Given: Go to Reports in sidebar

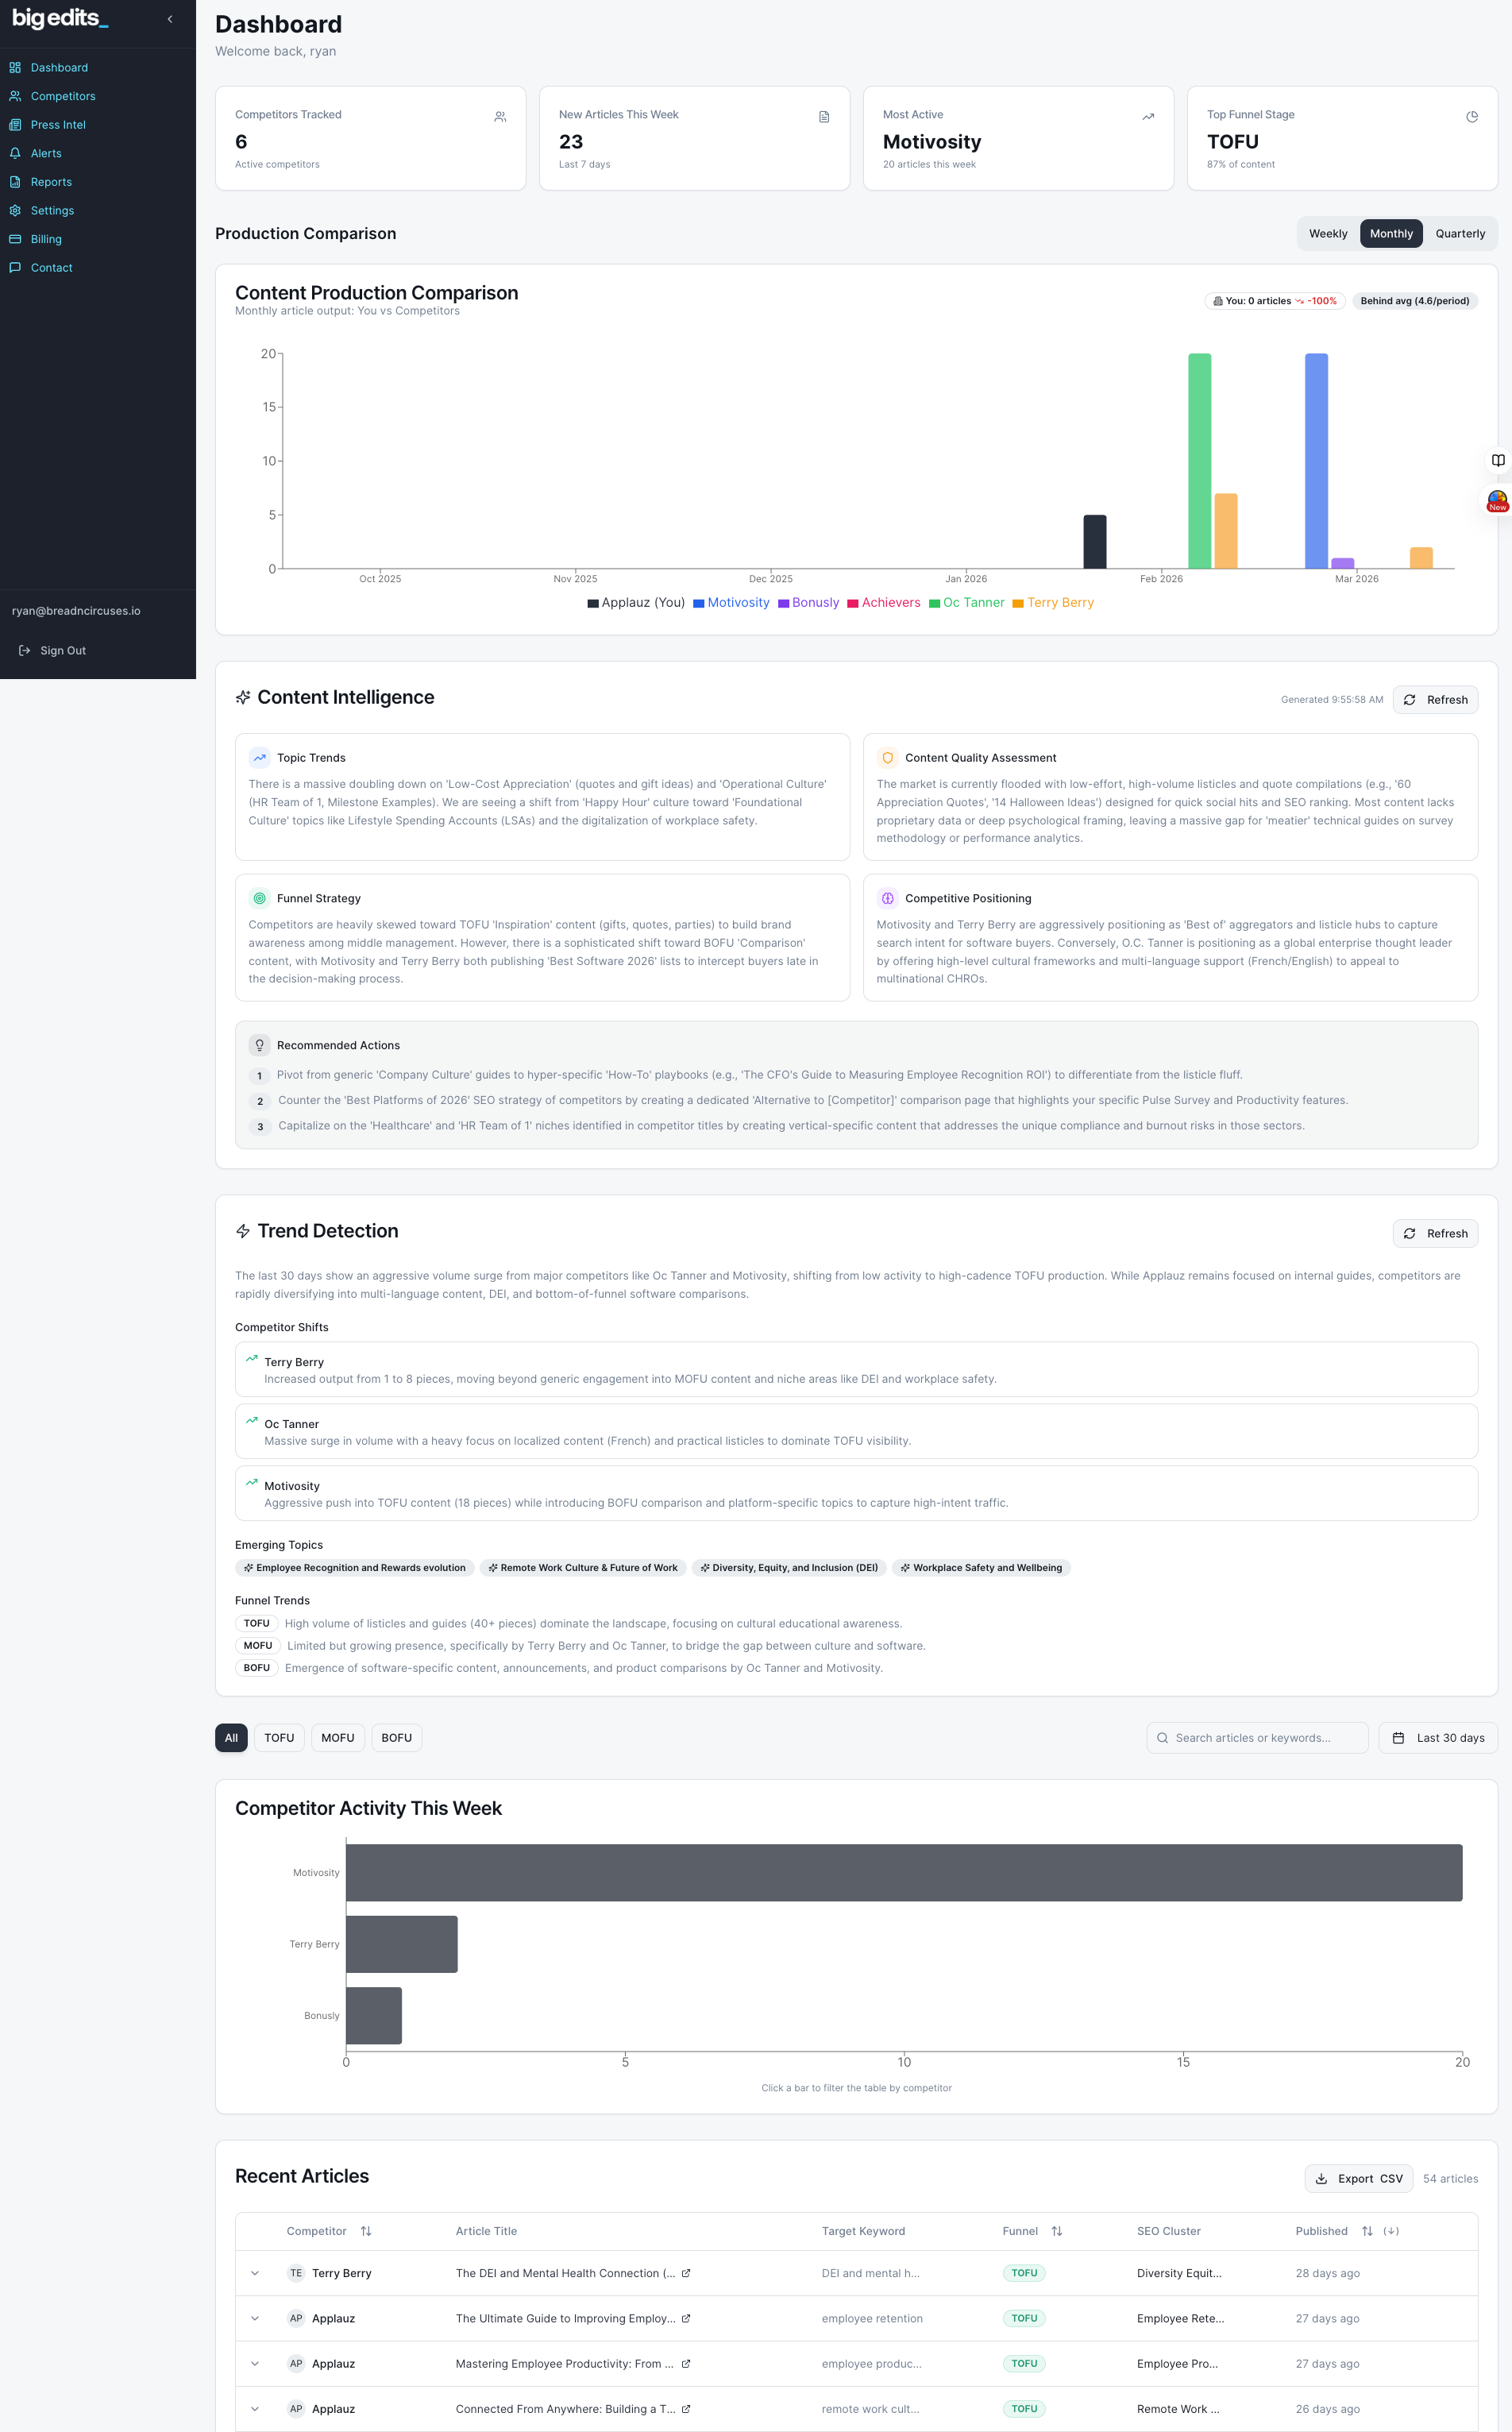Looking at the screenshot, I should [51, 182].
